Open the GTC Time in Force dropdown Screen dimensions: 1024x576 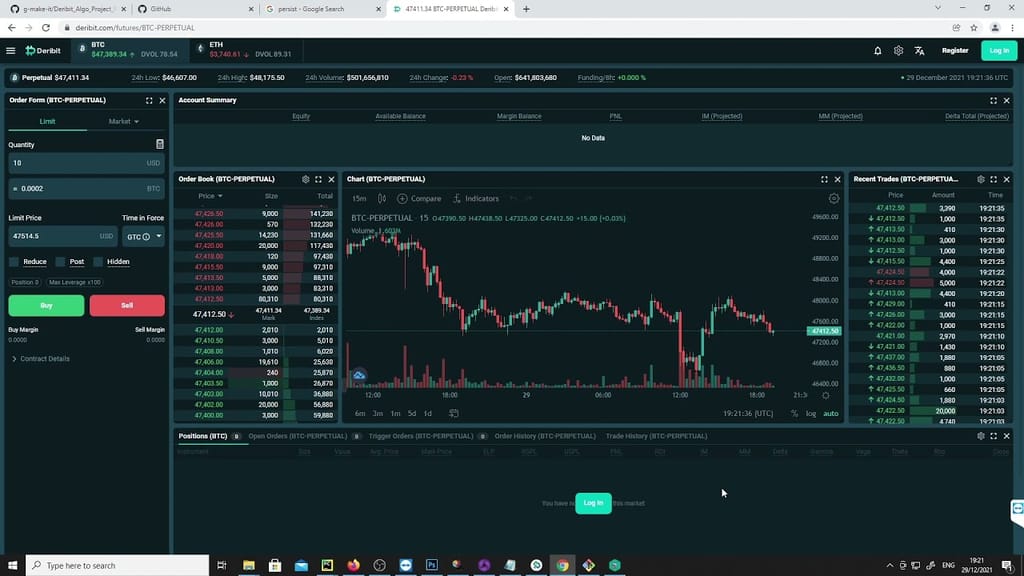[x=142, y=236]
